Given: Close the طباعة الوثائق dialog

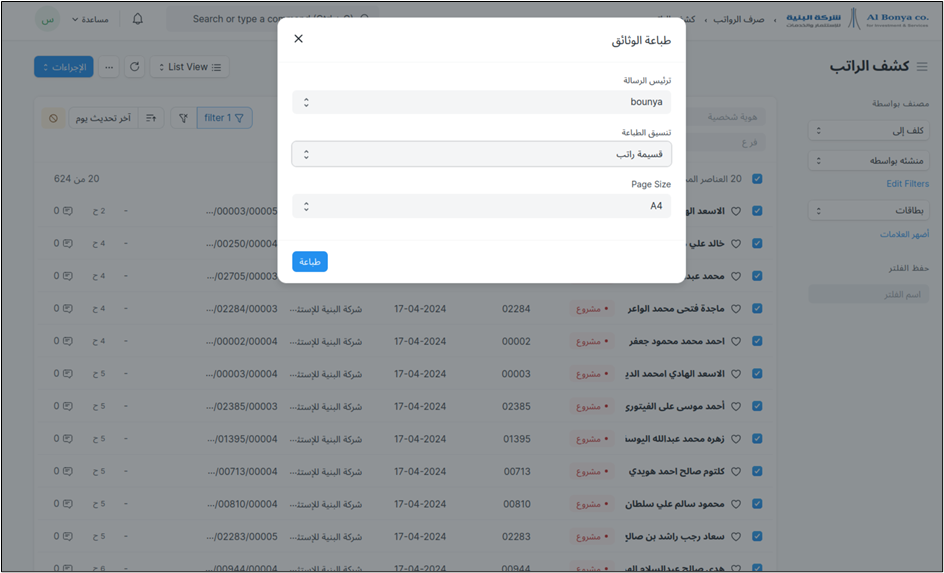Looking at the screenshot, I should [298, 39].
